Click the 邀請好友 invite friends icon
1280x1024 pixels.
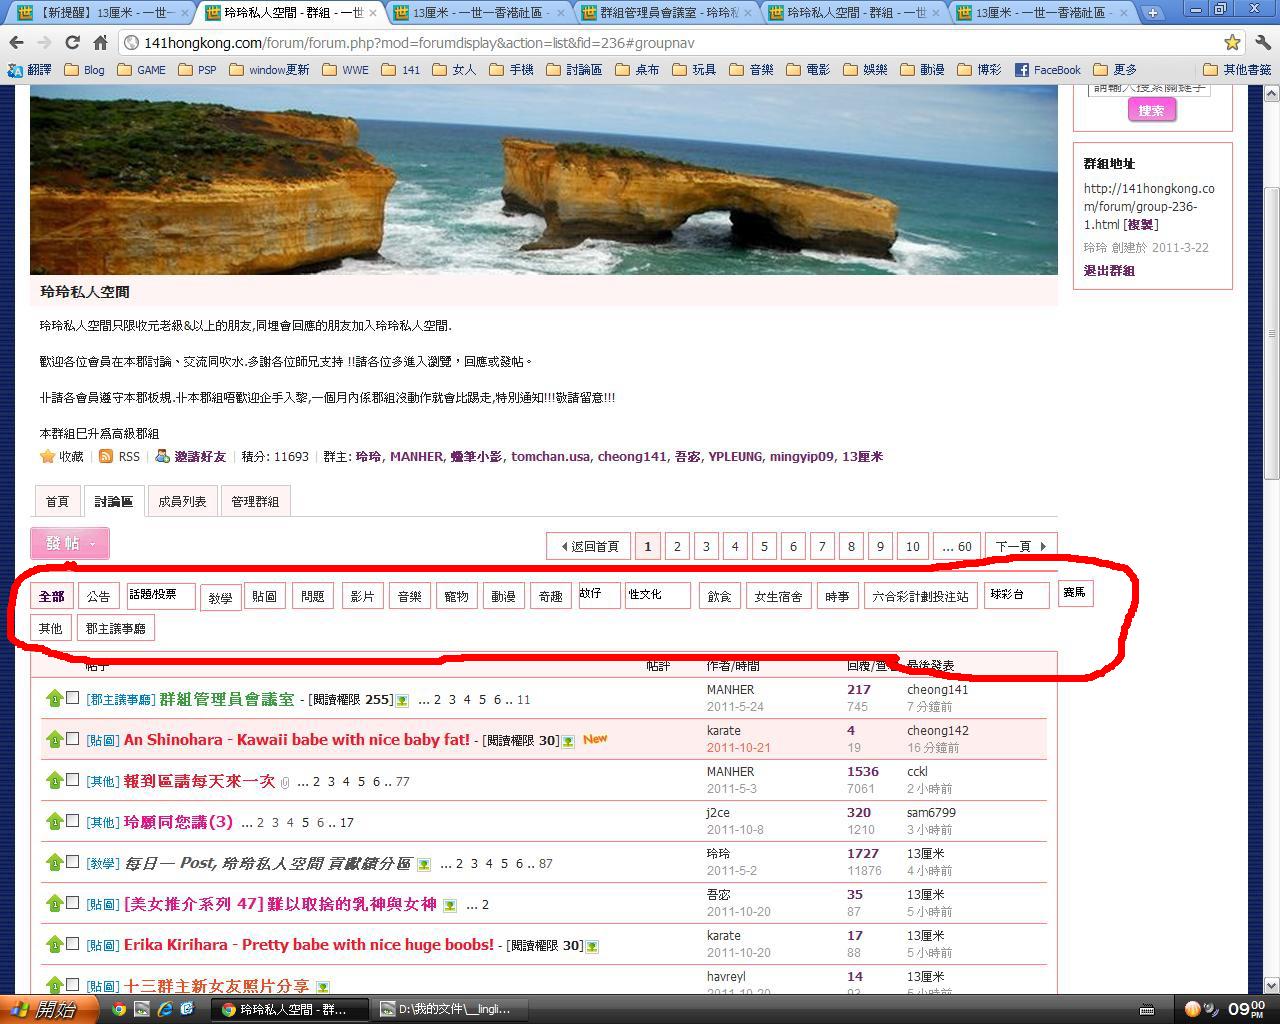[x=162, y=456]
